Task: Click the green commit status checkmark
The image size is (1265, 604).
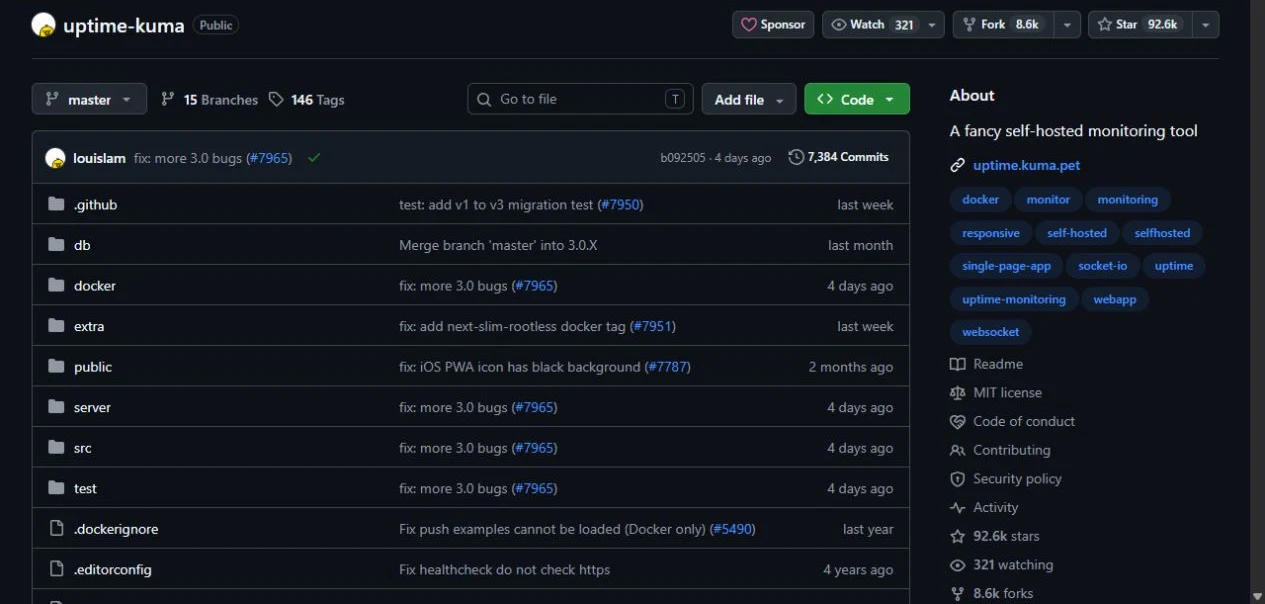Action: tap(314, 158)
